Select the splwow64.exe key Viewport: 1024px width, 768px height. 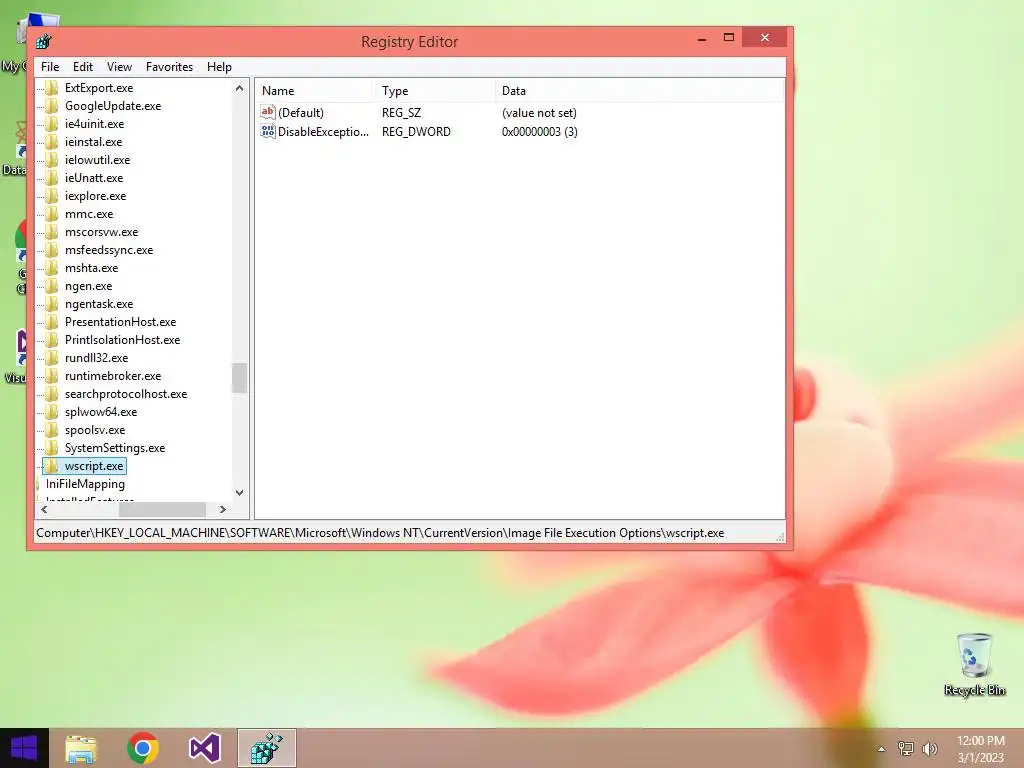click(x=101, y=412)
